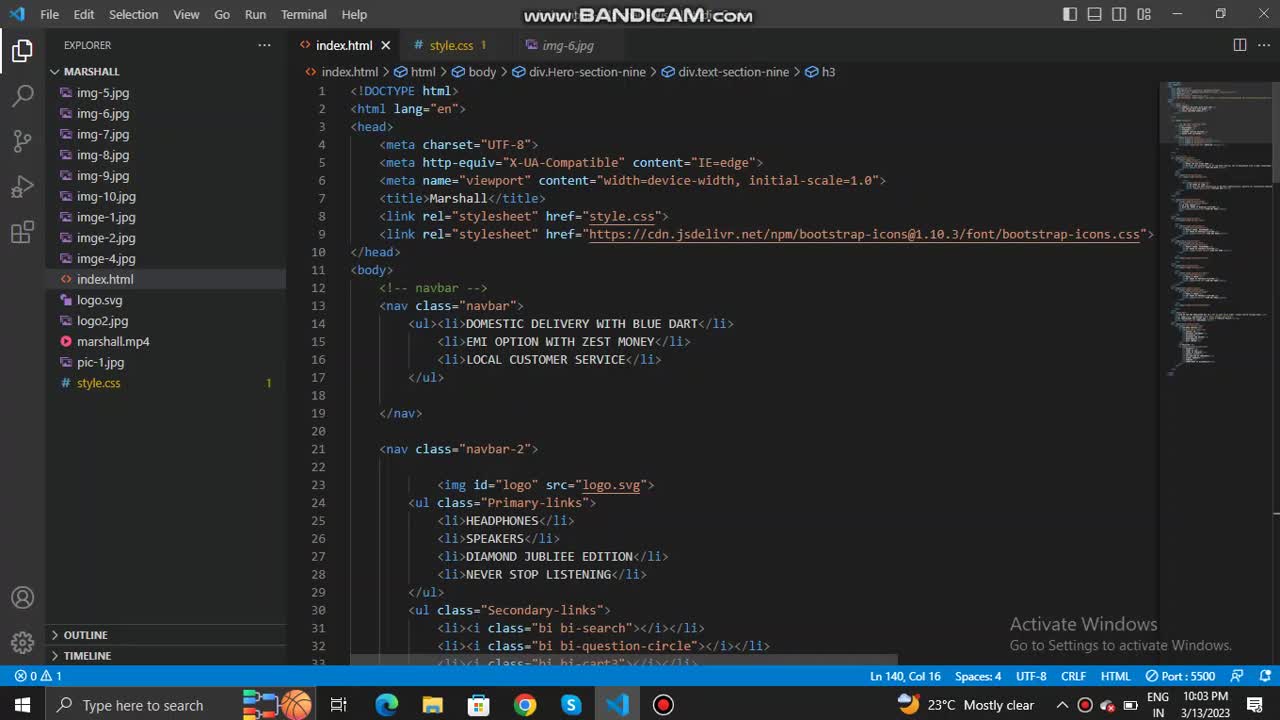This screenshot has width=1280, height=720.
Task: Expand the TIMELINE section
Action: tap(87, 656)
